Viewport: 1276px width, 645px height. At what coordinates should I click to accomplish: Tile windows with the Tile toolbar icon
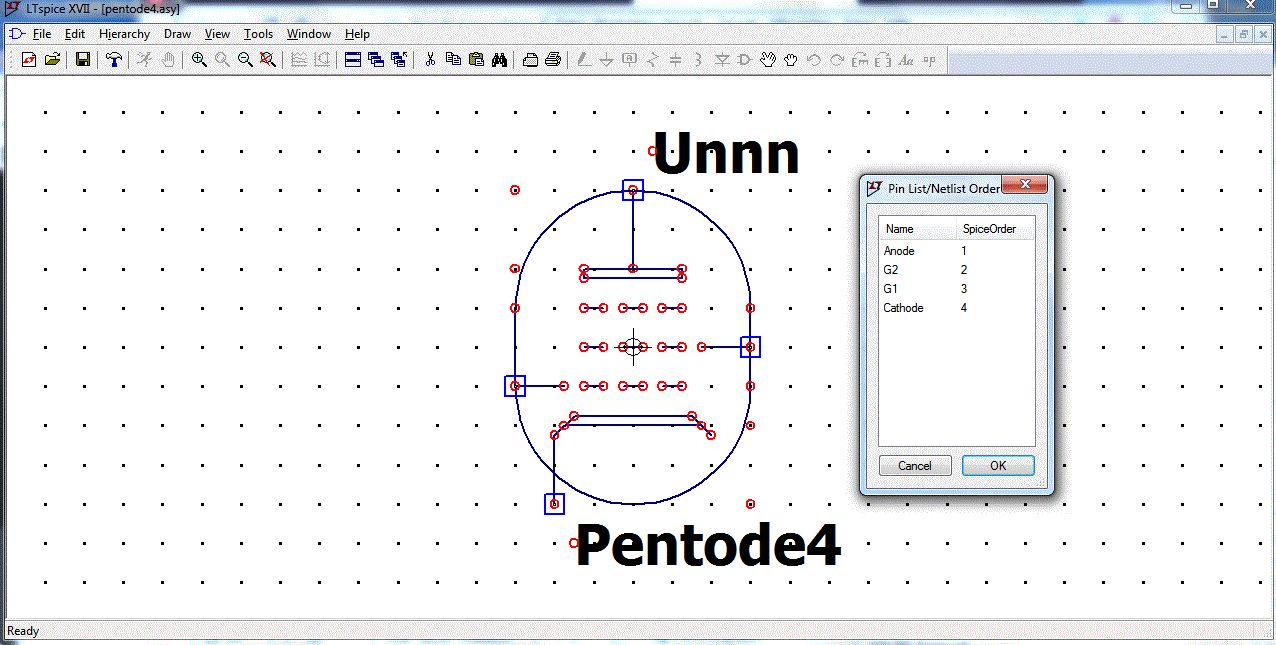tap(353, 60)
